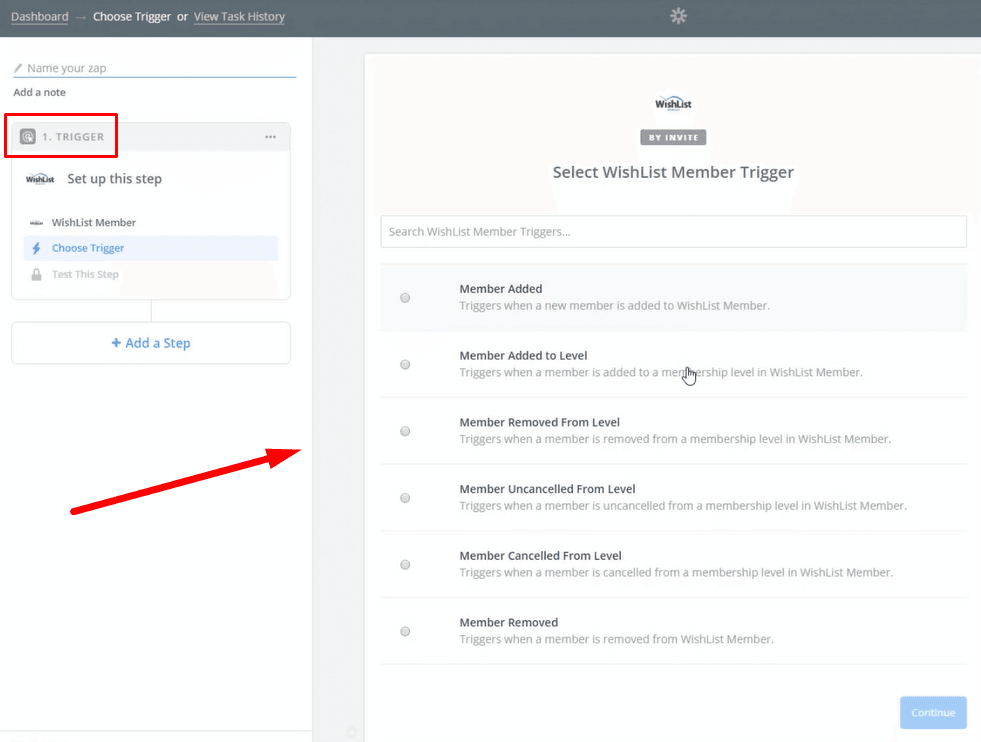The height and width of the screenshot is (742, 981).
Task: Click the BY INVITE badge
Action: (x=673, y=138)
